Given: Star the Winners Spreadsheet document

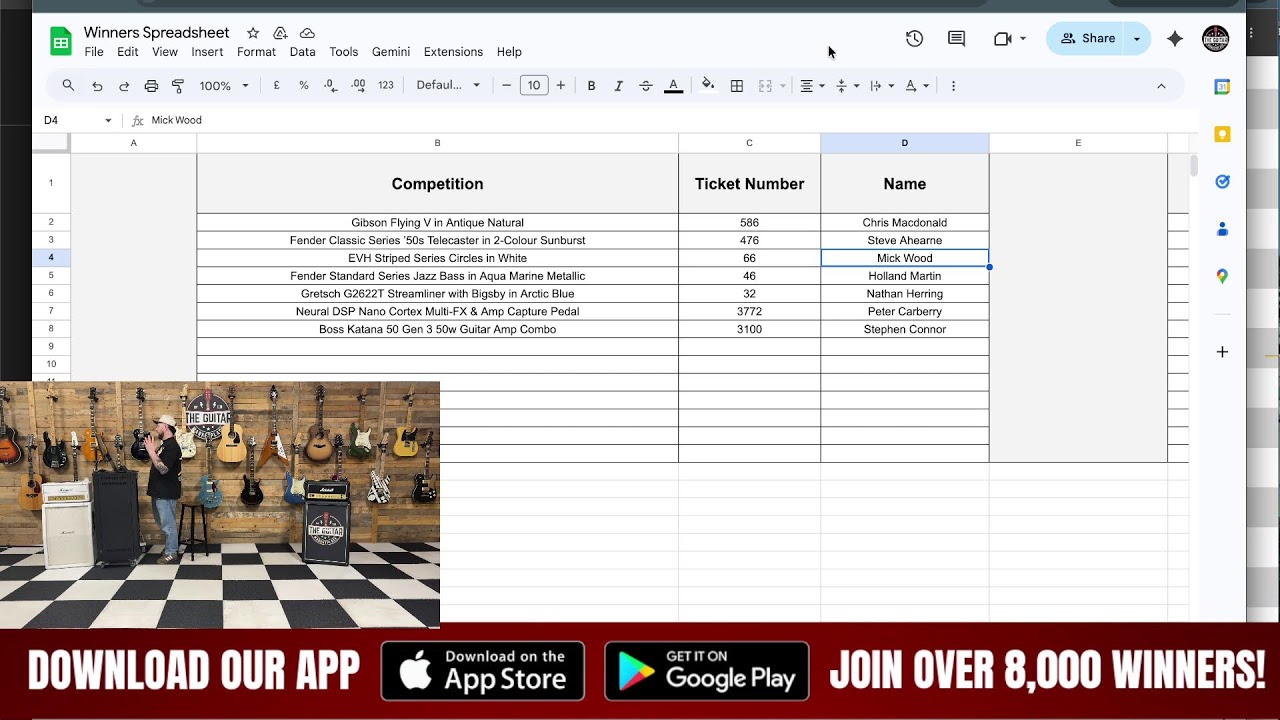Looking at the screenshot, I should pyautogui.click(x=253, y=33).
